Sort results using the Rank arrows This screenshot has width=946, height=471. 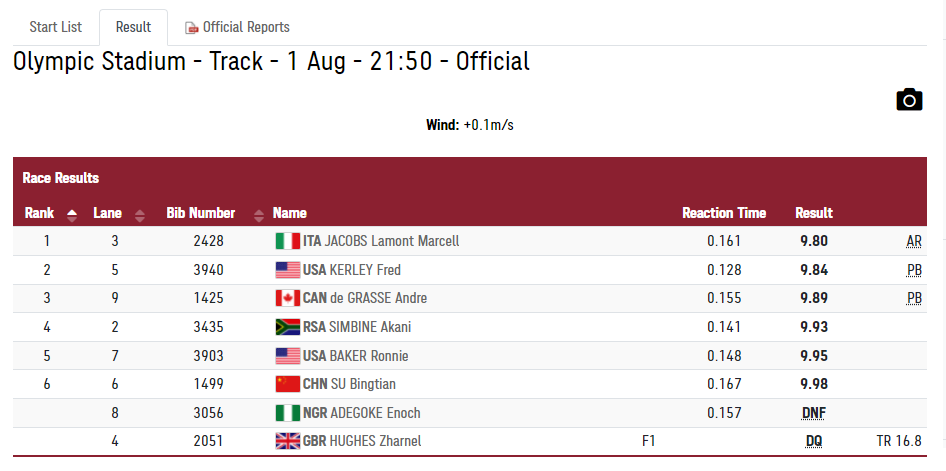click(72, 214)
